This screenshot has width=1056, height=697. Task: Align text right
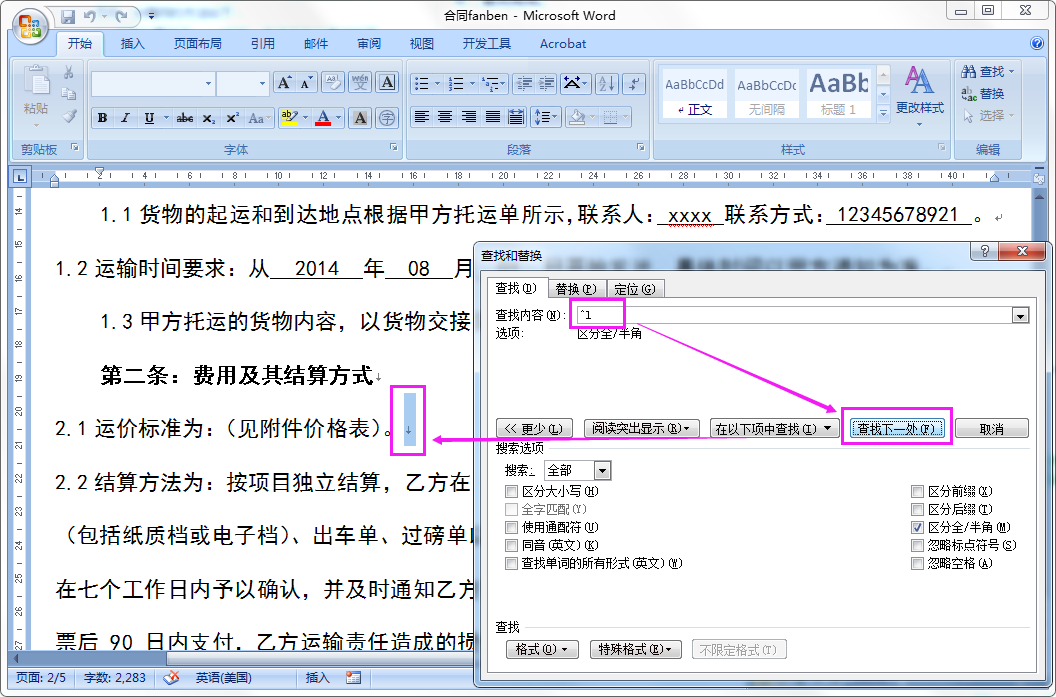469,118
